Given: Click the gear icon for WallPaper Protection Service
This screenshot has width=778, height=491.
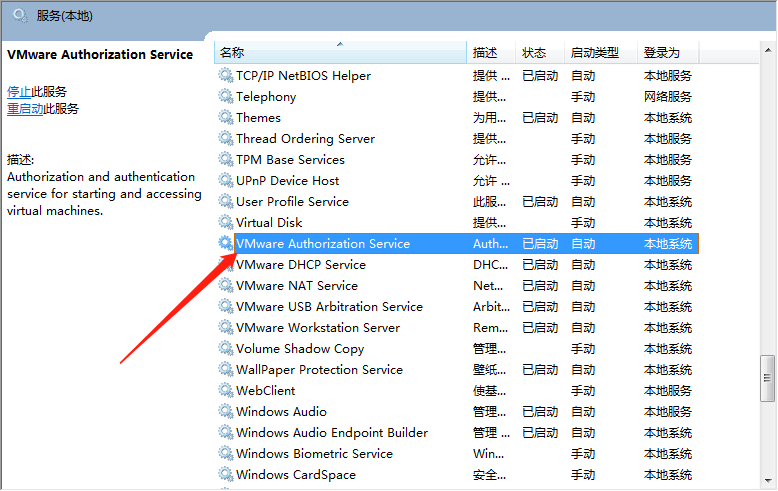Looking at the screenshot, I should point(226,369).
